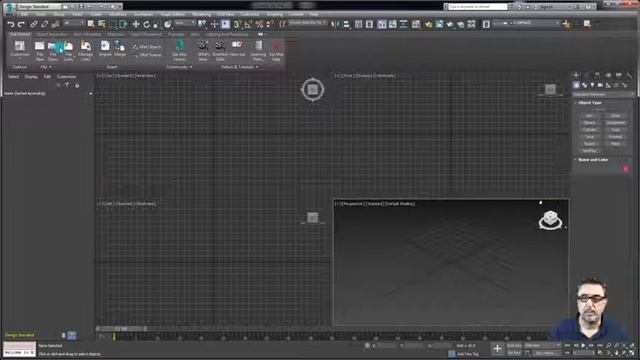The image size is (640, 360).
Task: Click the search keyword input field
Action: [477, 7]
